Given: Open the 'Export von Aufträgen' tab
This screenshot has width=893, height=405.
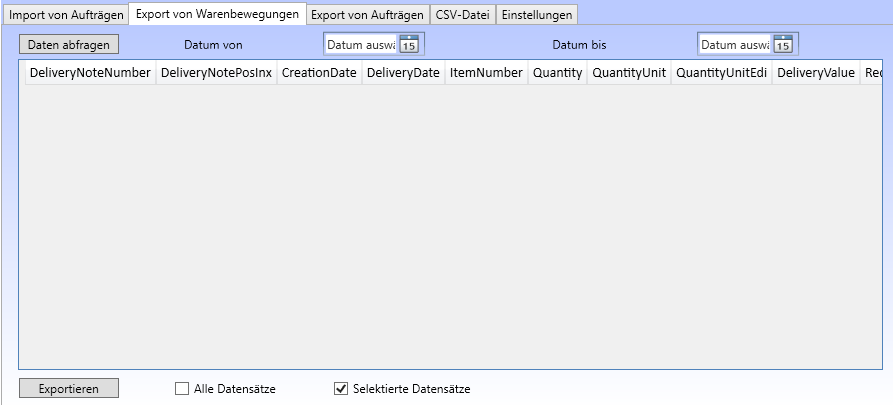Looking at the screenshot, I should (366, 16).
